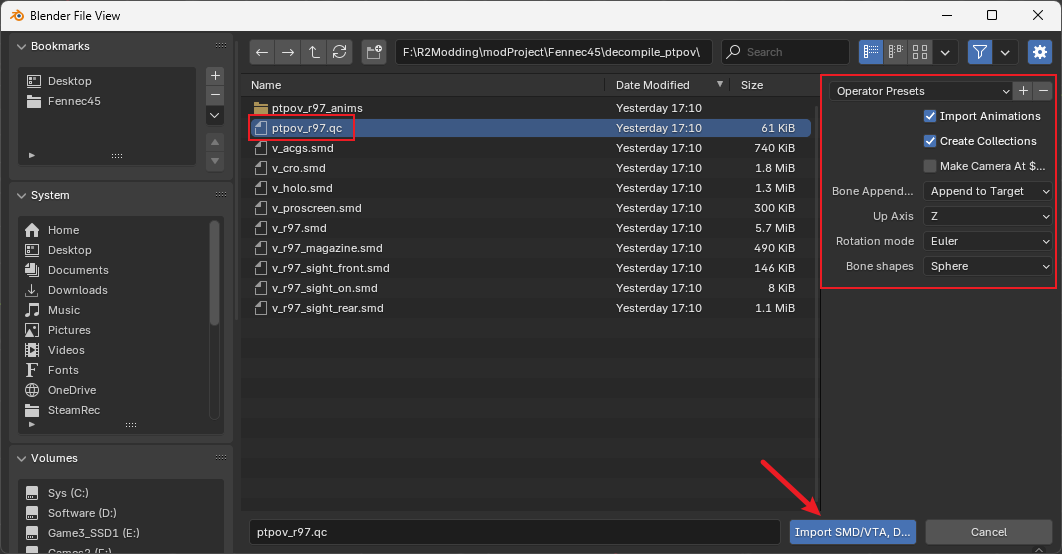Viewport: 1062px width, 554px height.
Task: Click the forward navigation arrow
Action: click(288, 52)
